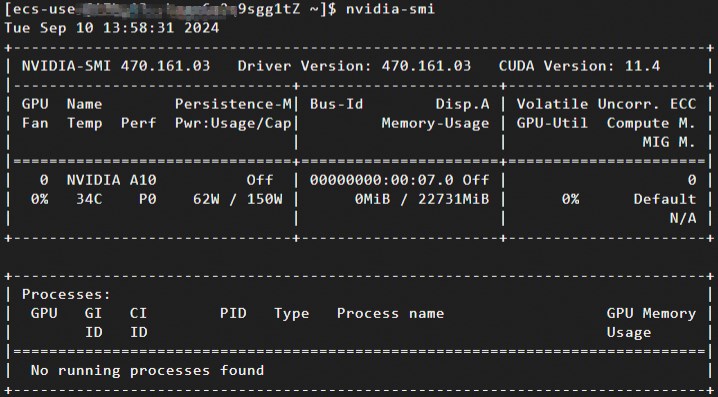
Task: Click the fan speed value '0%' under Fan
Action: point(40,199)
